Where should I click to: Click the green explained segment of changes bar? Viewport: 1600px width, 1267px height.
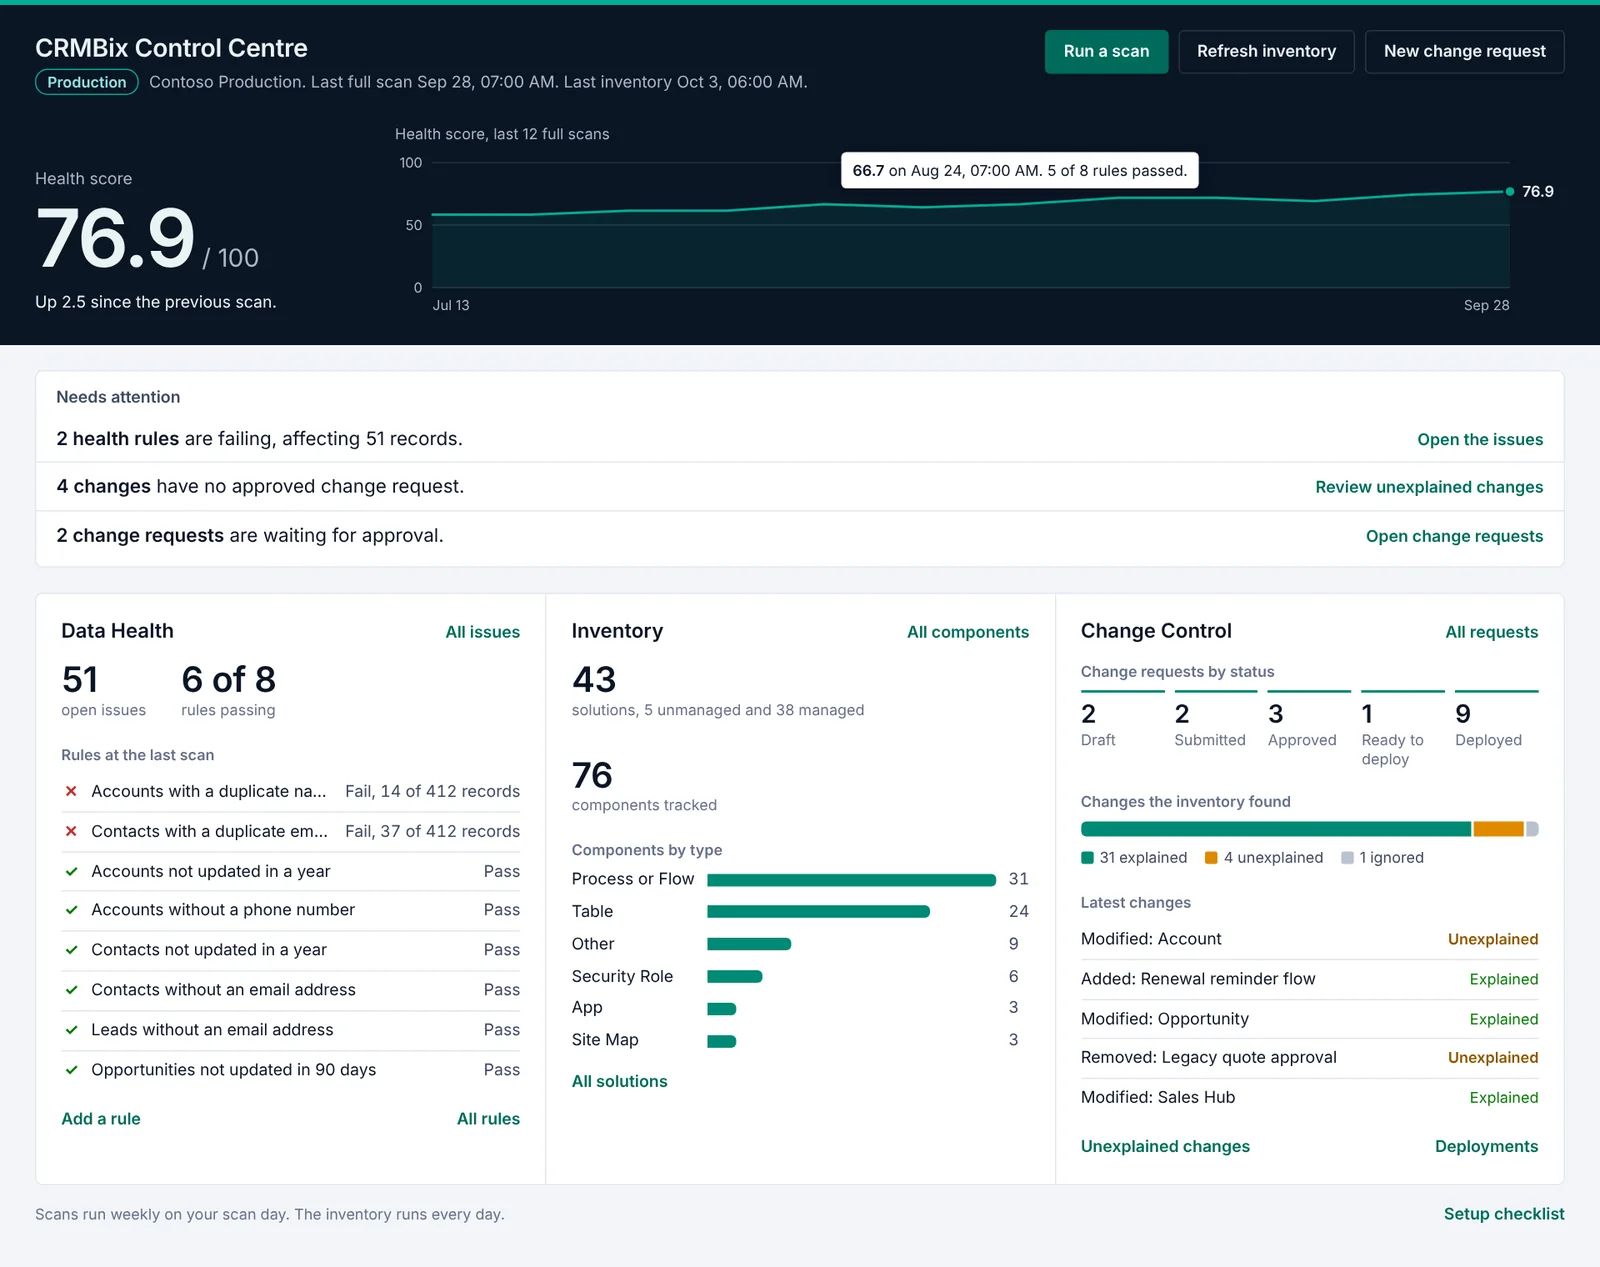[1276, 829]
